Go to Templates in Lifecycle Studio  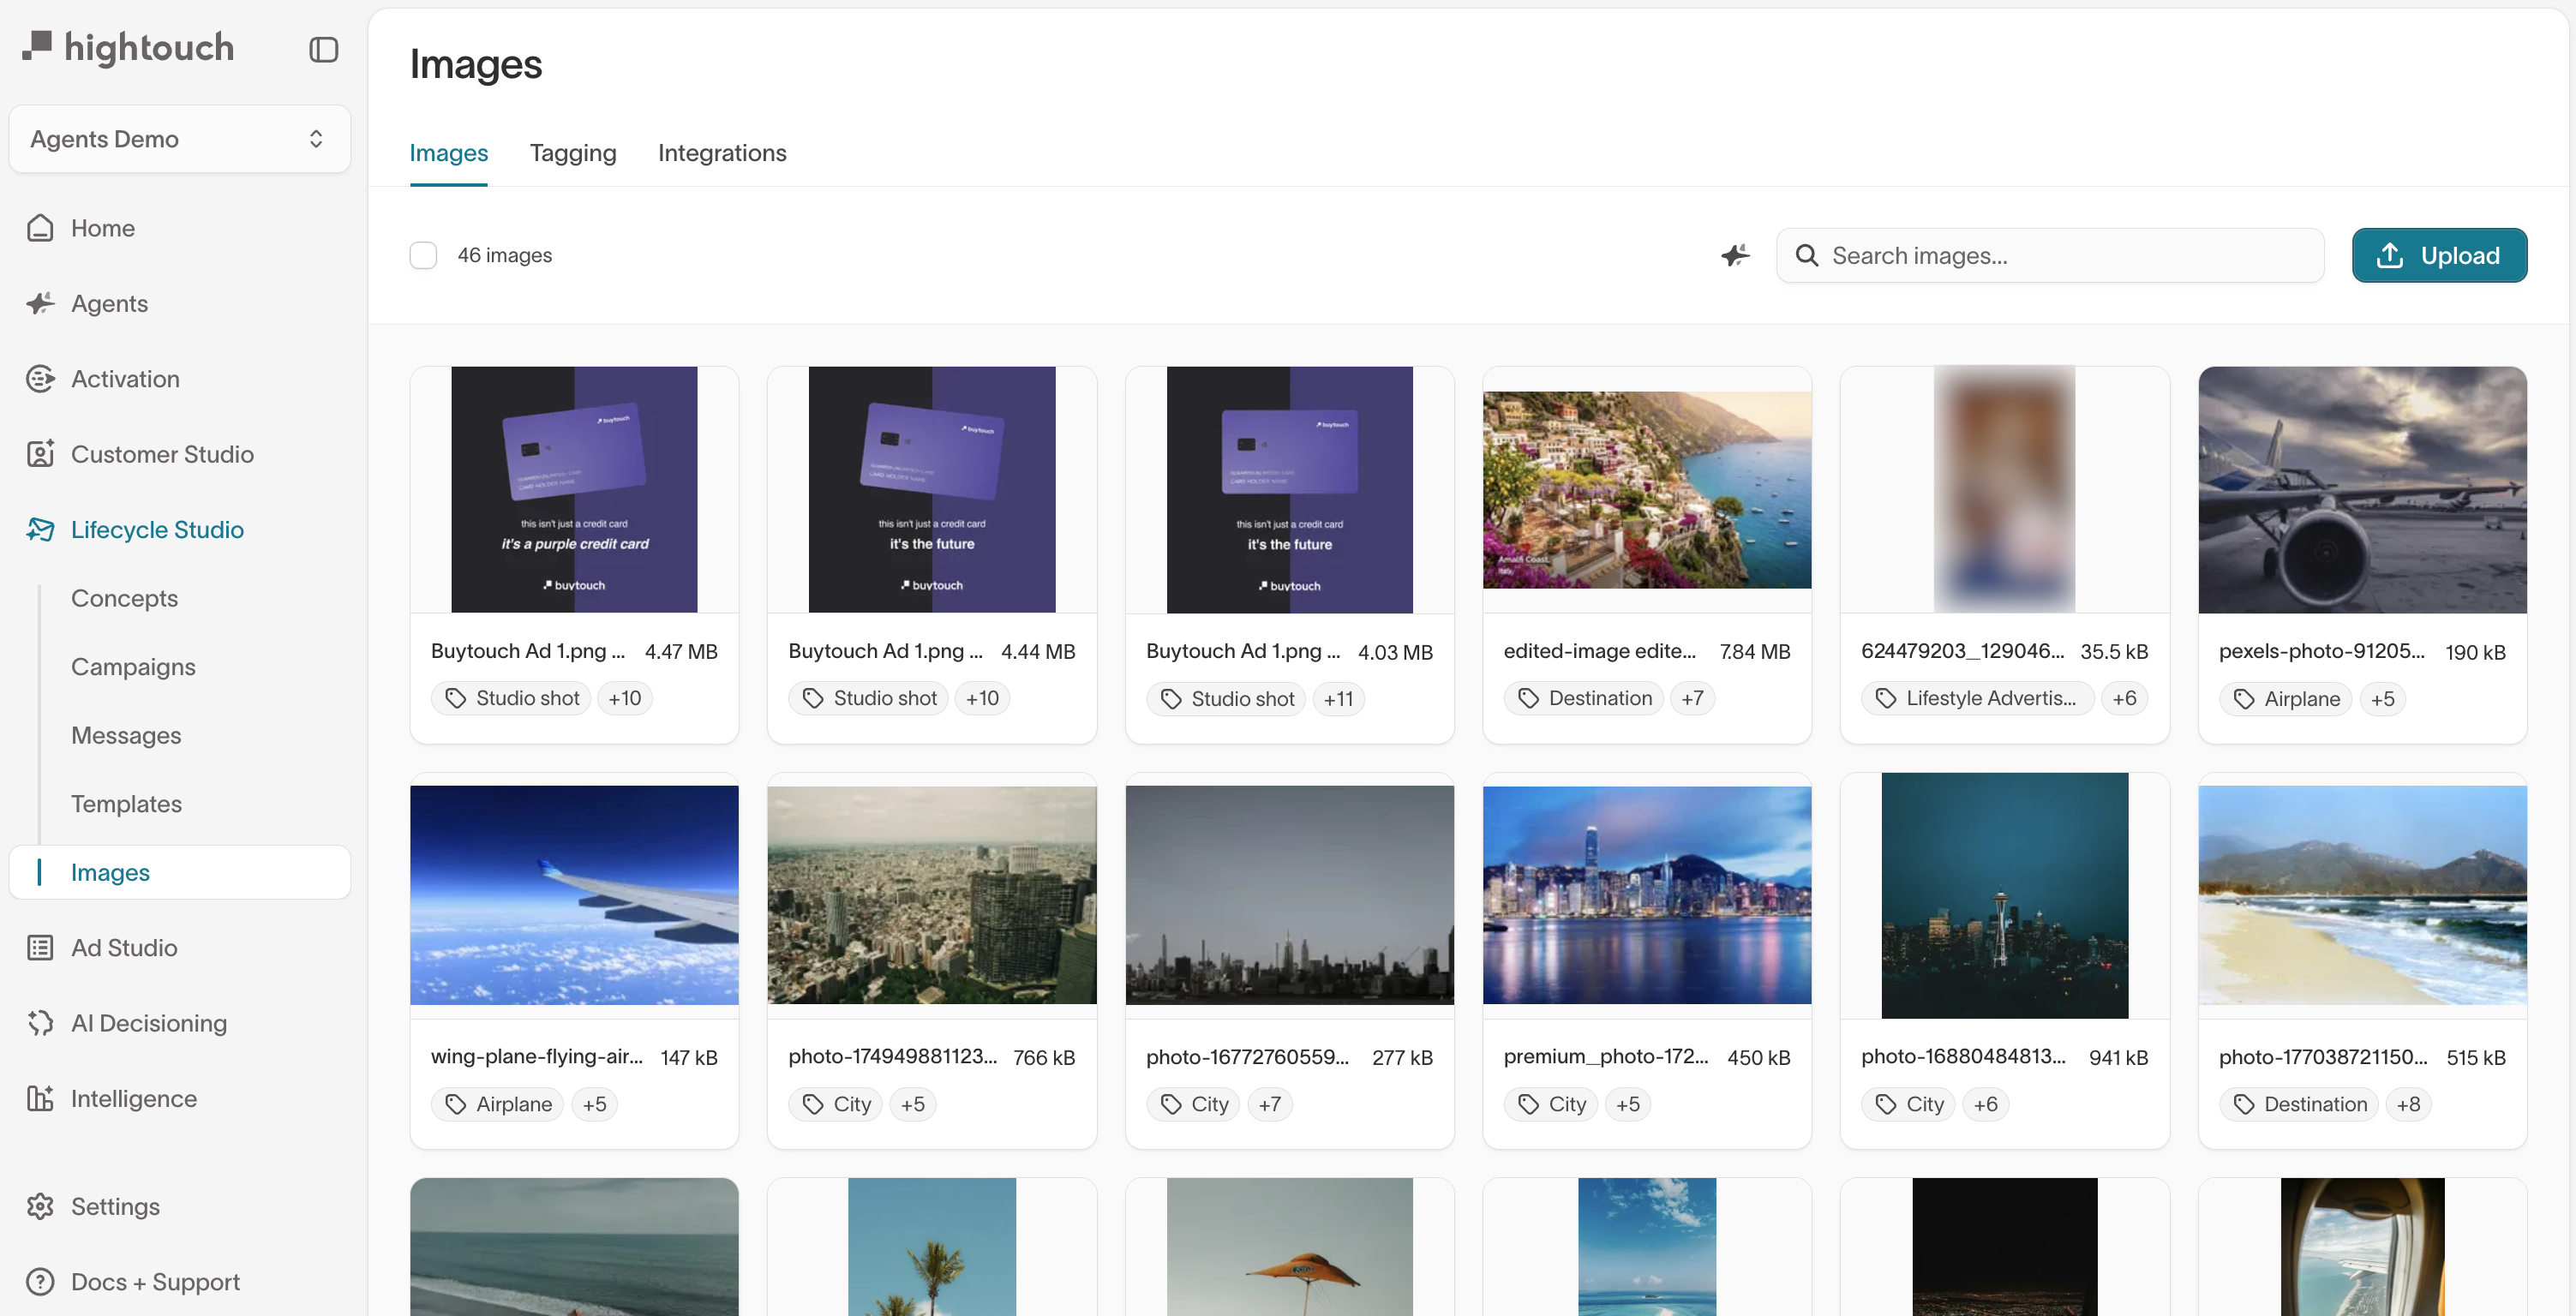coord(126,804)
